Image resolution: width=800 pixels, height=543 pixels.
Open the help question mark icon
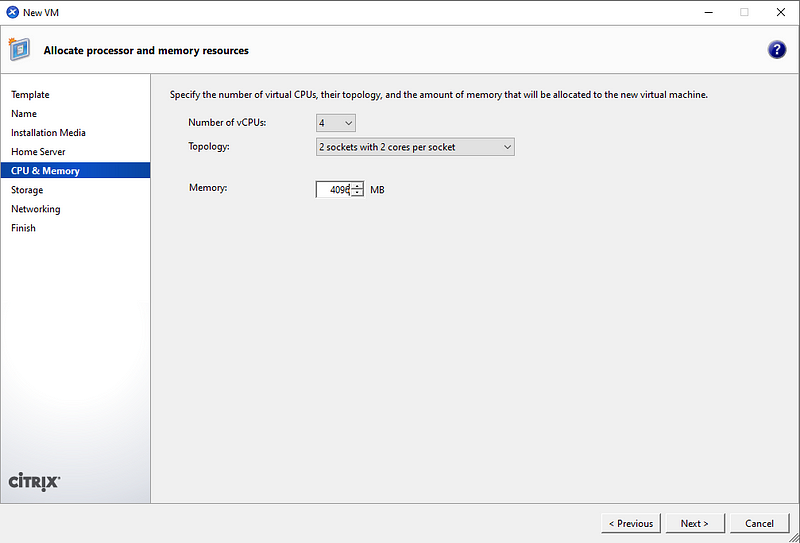click(777, 50)
